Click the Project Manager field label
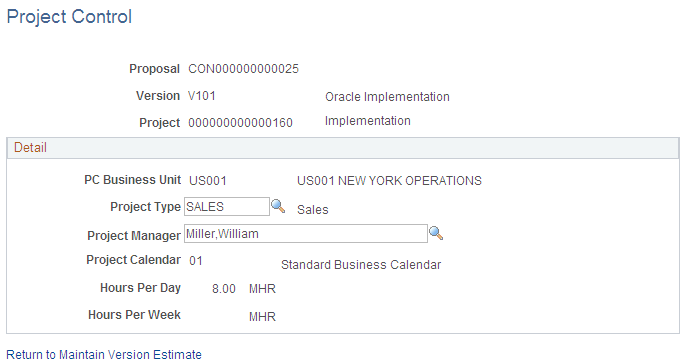Screen dimensions: 687x364 coord(134,236)
